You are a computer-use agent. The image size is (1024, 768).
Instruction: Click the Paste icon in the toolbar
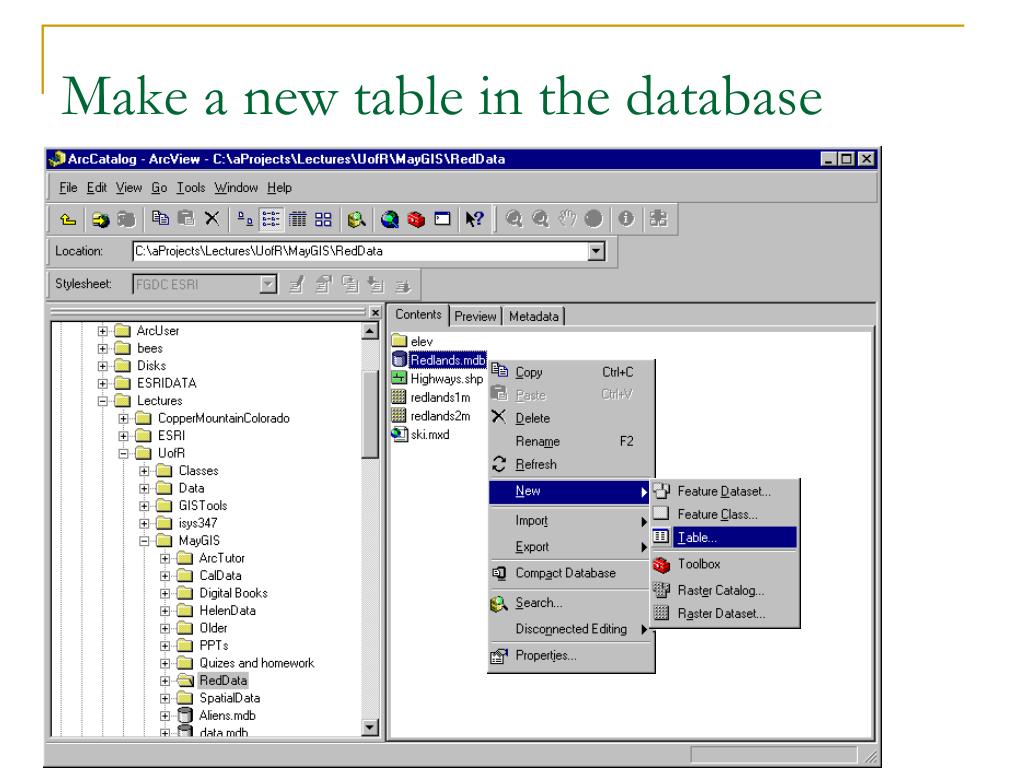click(x=186, y=219)
